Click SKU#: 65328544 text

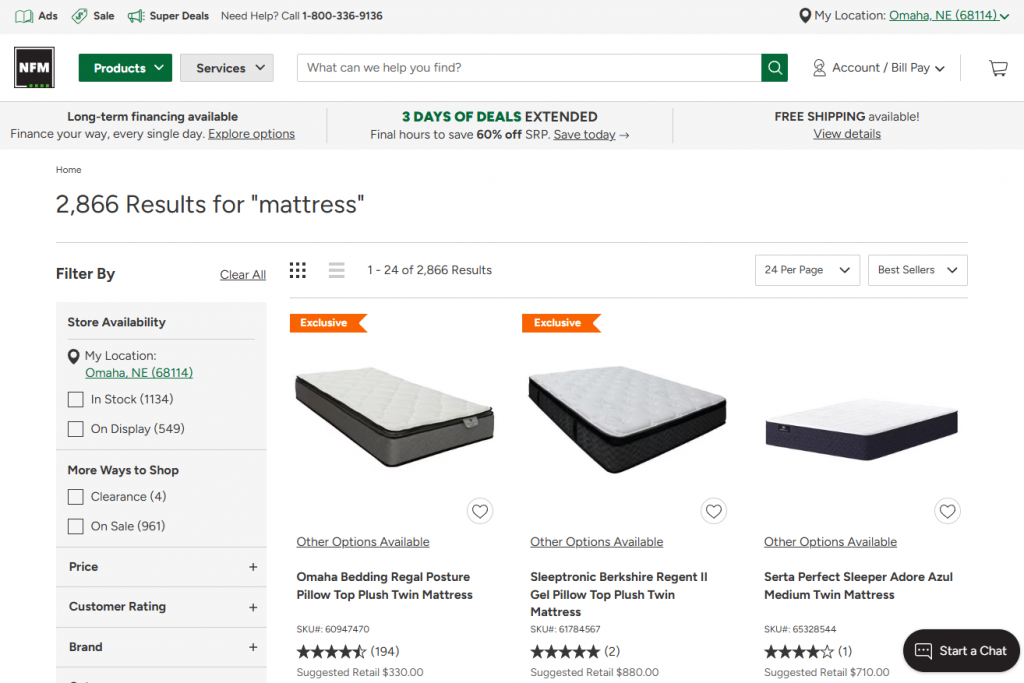pos(800,629)
